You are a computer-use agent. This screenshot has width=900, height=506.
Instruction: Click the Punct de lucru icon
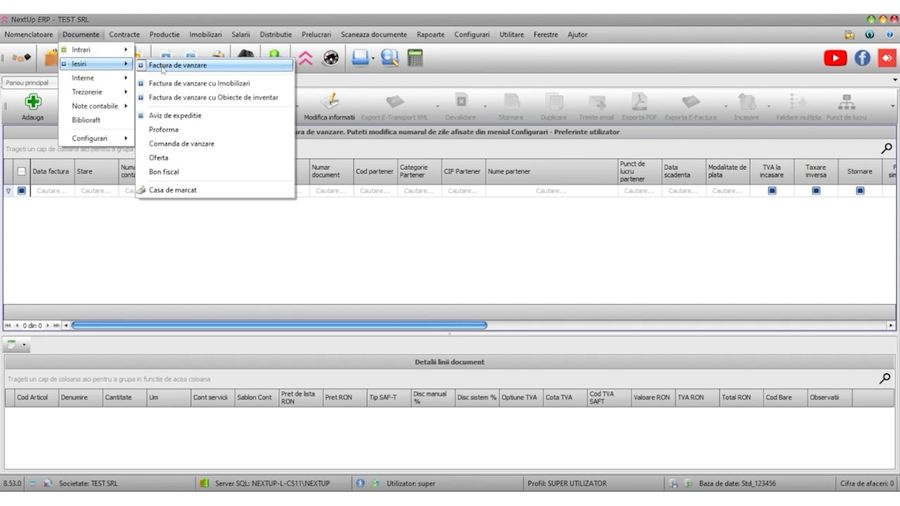(846, 102)
